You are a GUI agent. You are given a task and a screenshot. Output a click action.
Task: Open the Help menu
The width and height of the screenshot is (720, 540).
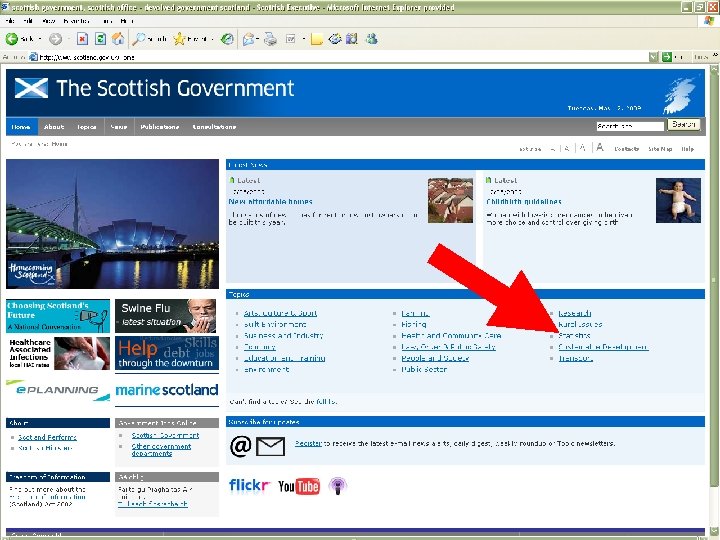pyautogui.click(x=127, y=21)
